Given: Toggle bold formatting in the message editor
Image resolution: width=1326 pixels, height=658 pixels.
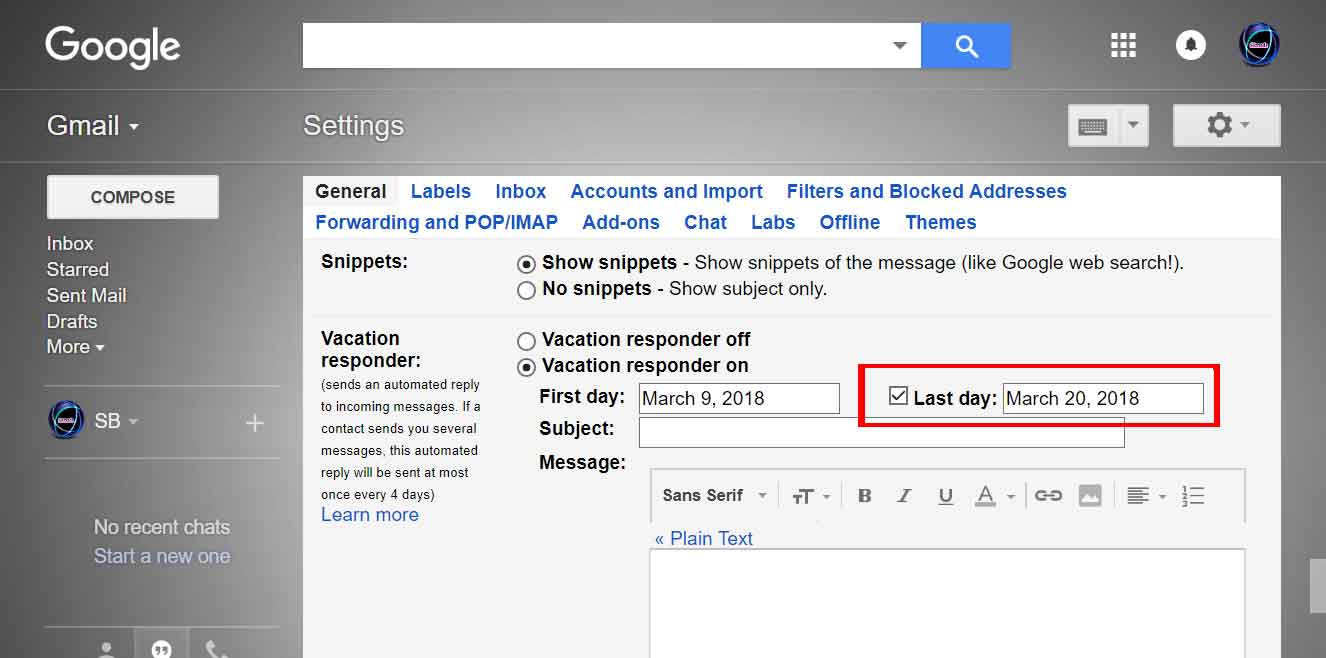Looking at the screenshot, I should coord(864,495).
